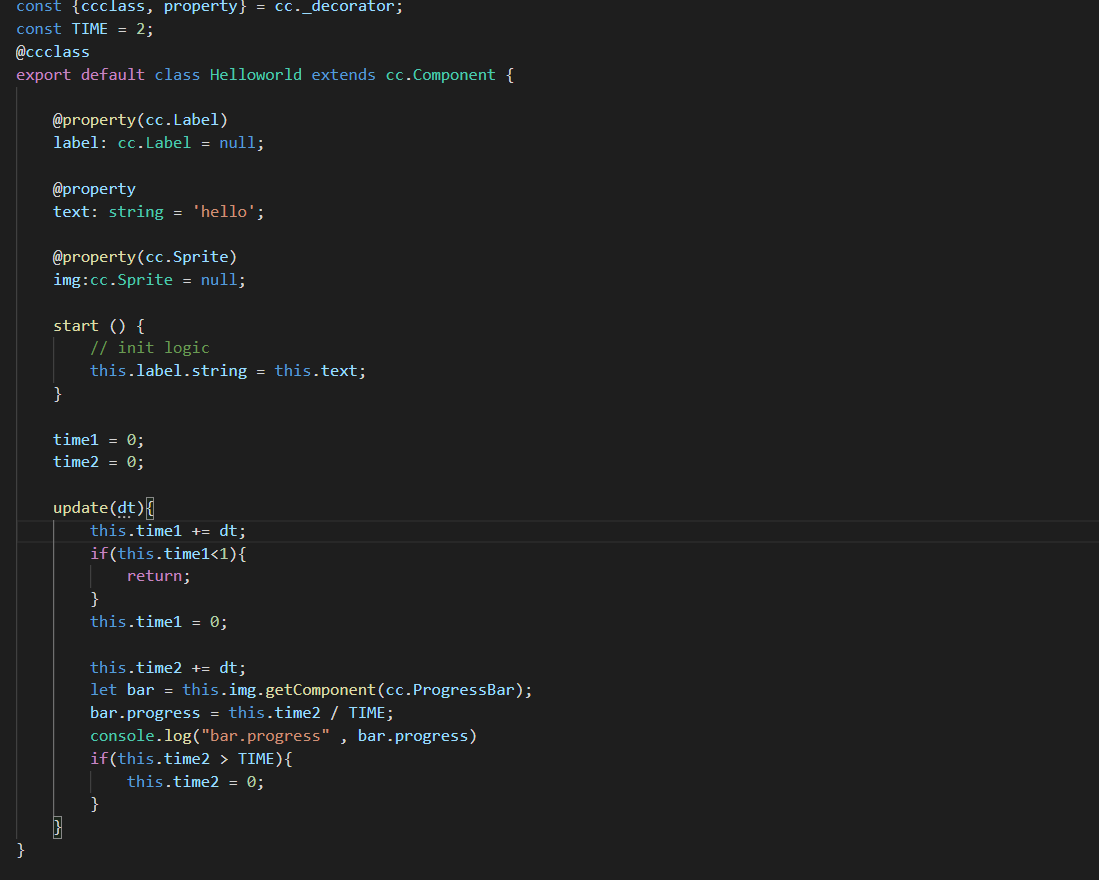Click the 'this.time1 += dt;' line
The image size is (1099, 880).
168,531
